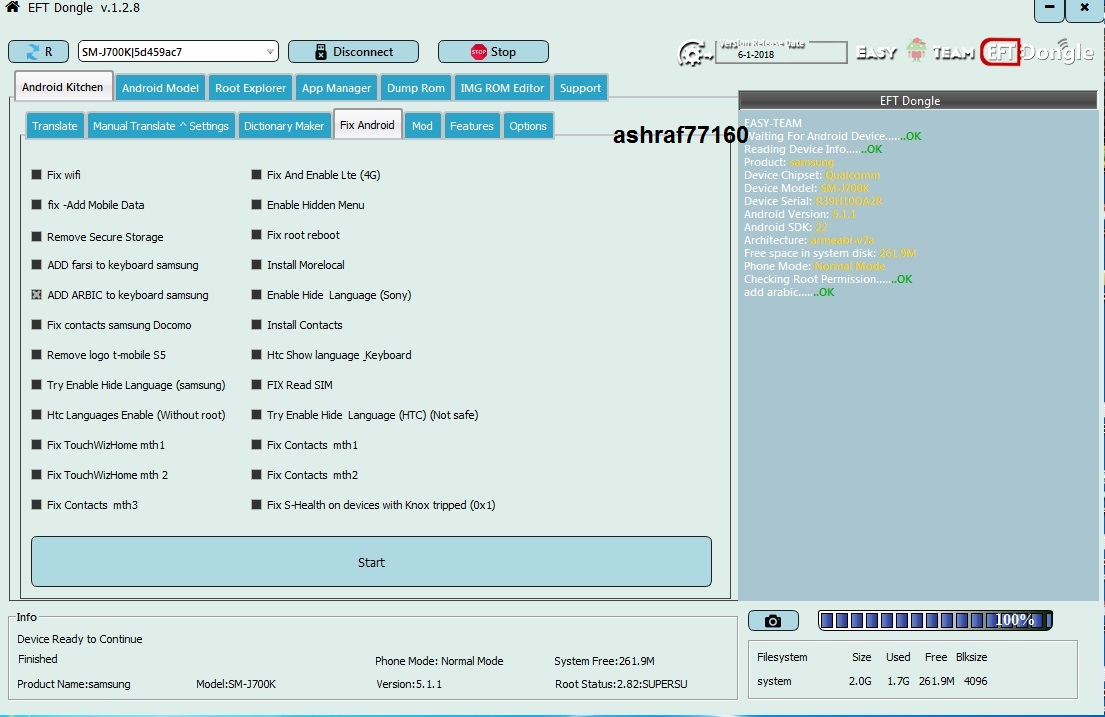
Task: Open Manual Translate ^ Settings sub-tab
Action: point(161,125)
